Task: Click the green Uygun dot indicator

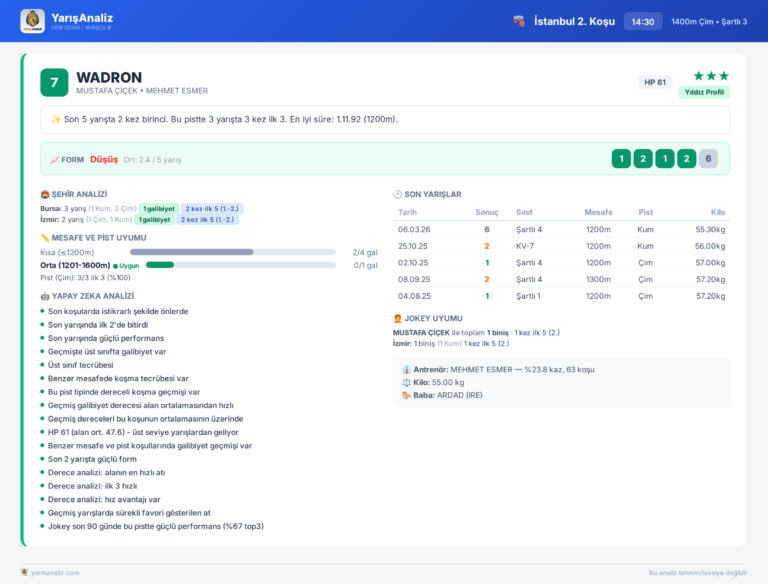Action: 116,266
